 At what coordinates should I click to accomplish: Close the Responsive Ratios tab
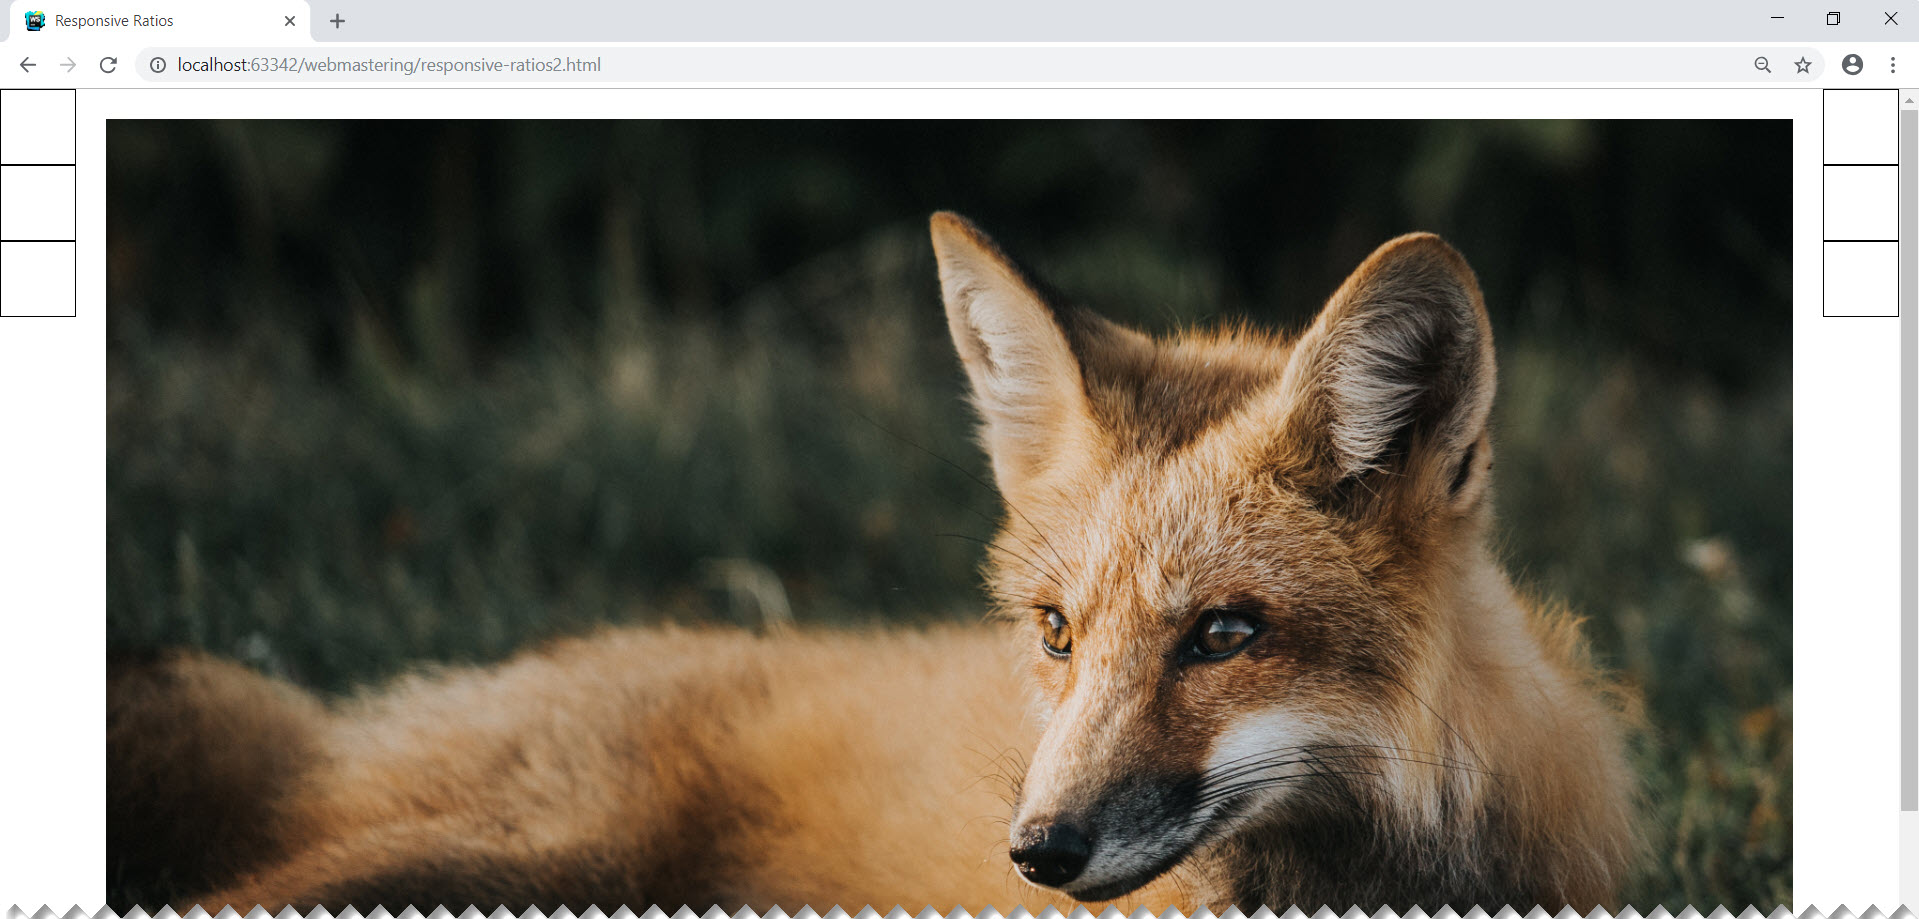(x=290, y=20)
